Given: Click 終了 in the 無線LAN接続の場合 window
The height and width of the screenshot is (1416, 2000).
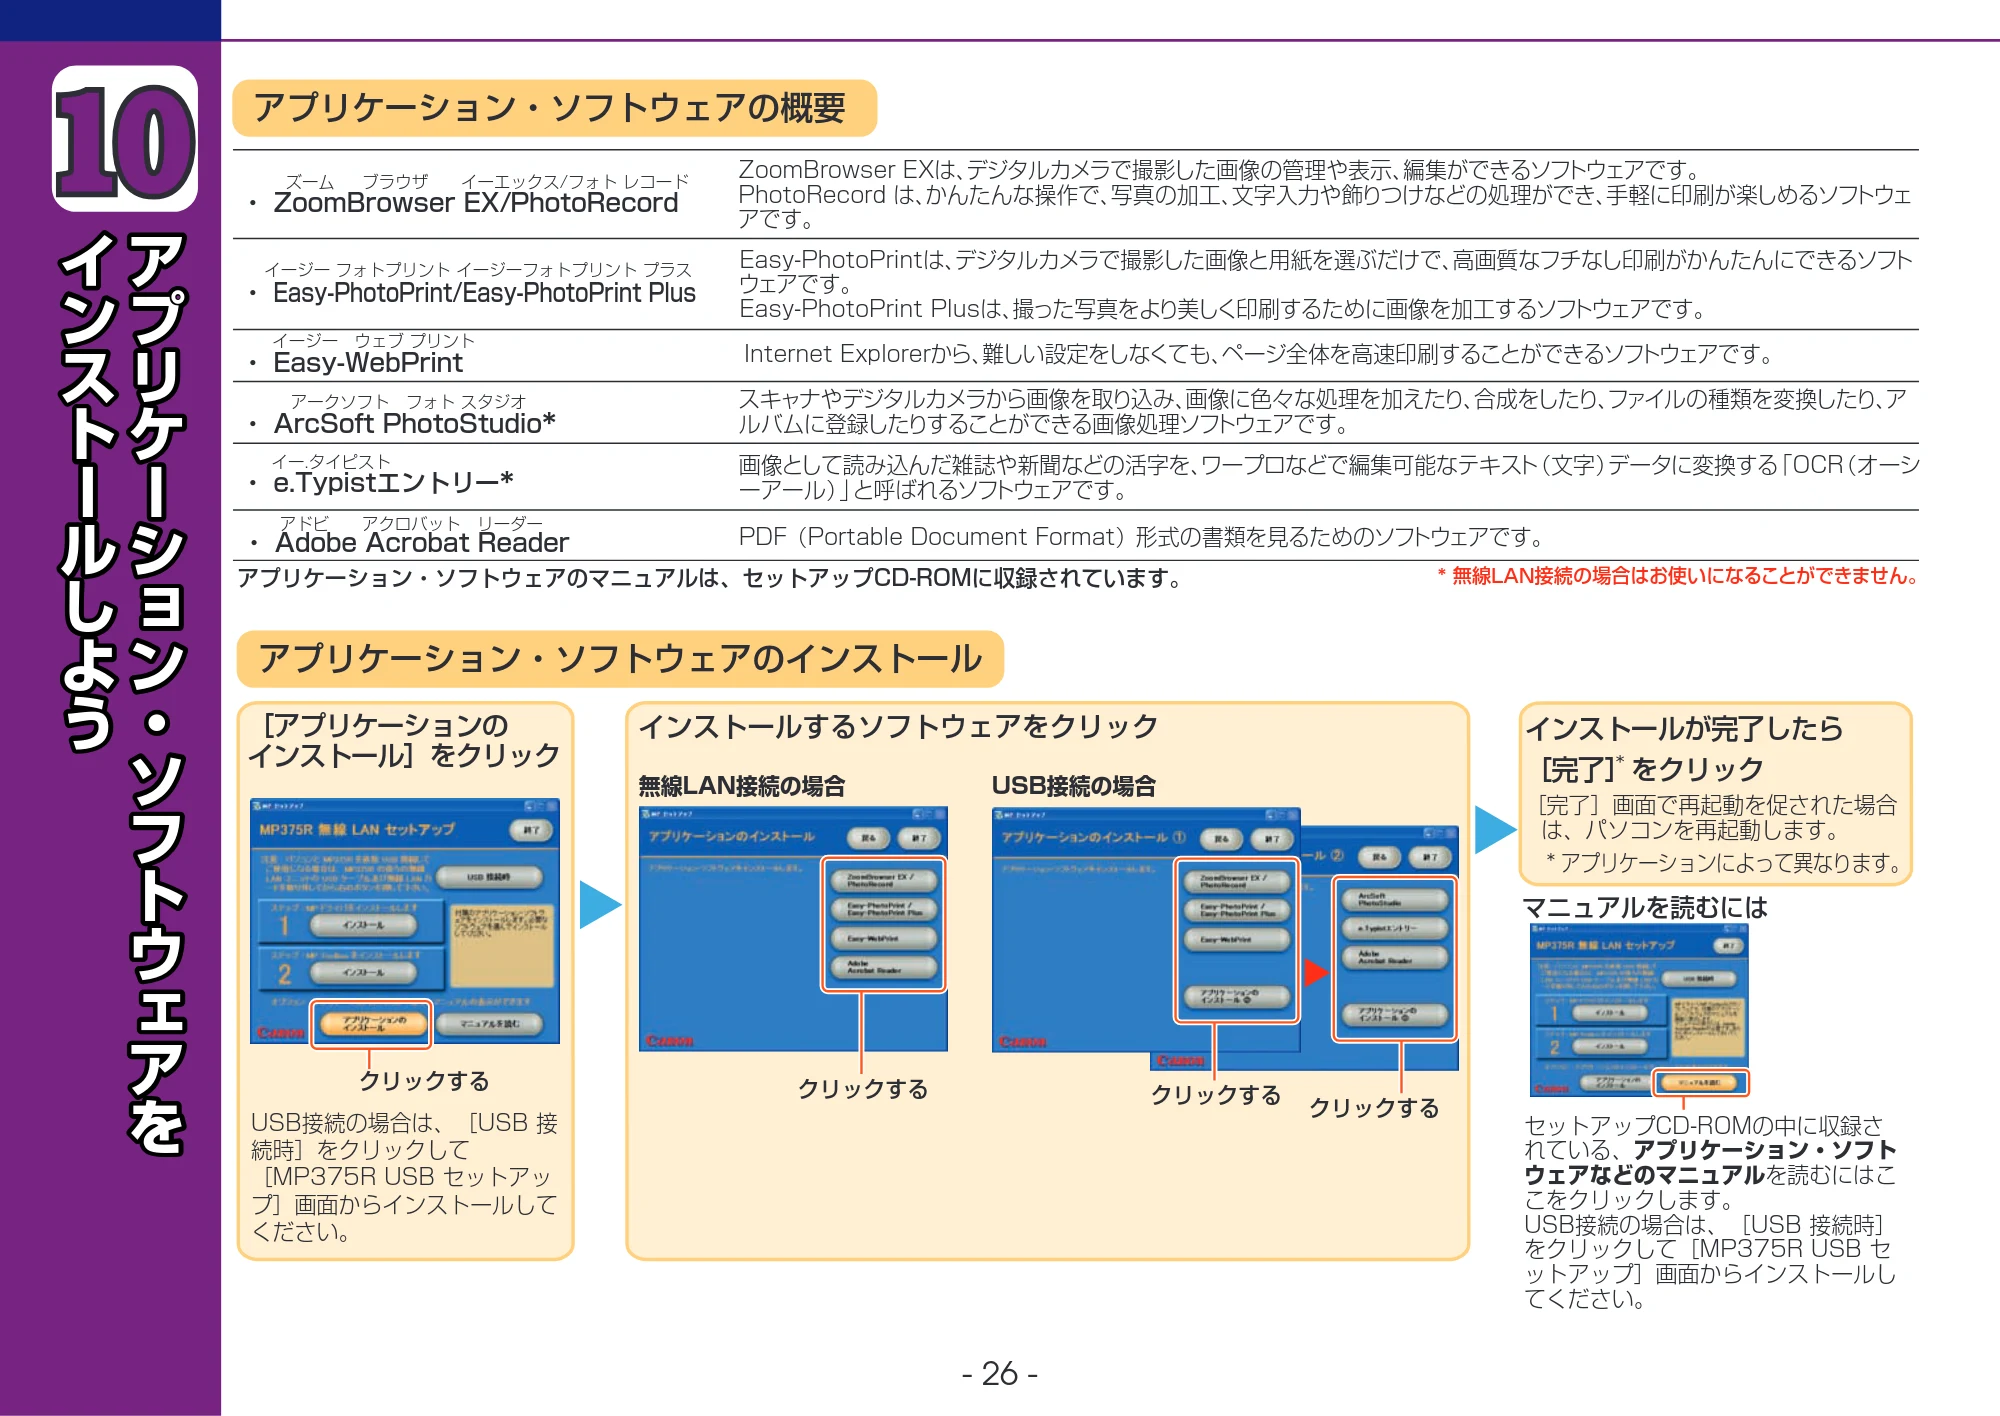Looking at the screenshot, I should pyautogui.click(x=919, y=838).
